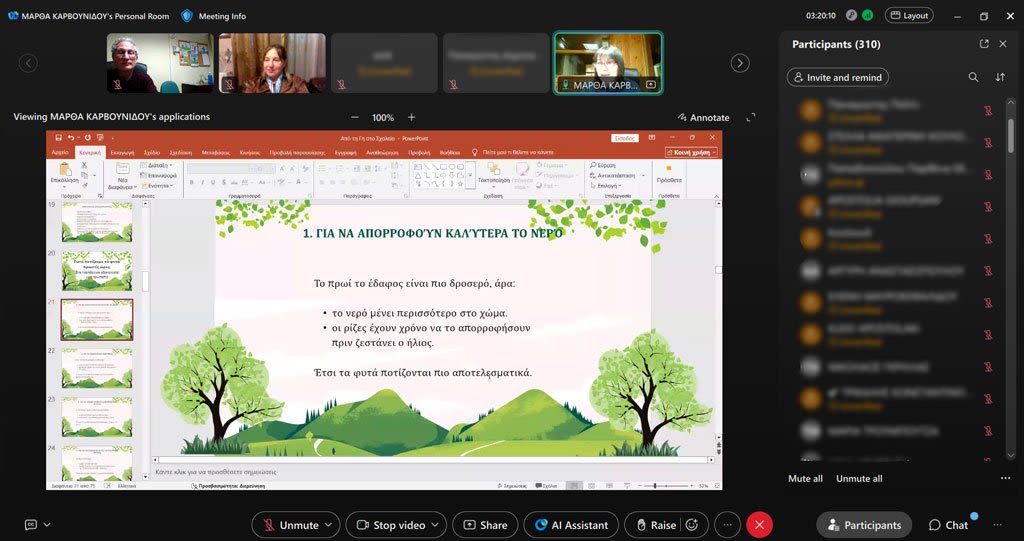Screen dimensions: 1024x541
Task: Click the Annotate button
Action: click(x=703, y=117)
